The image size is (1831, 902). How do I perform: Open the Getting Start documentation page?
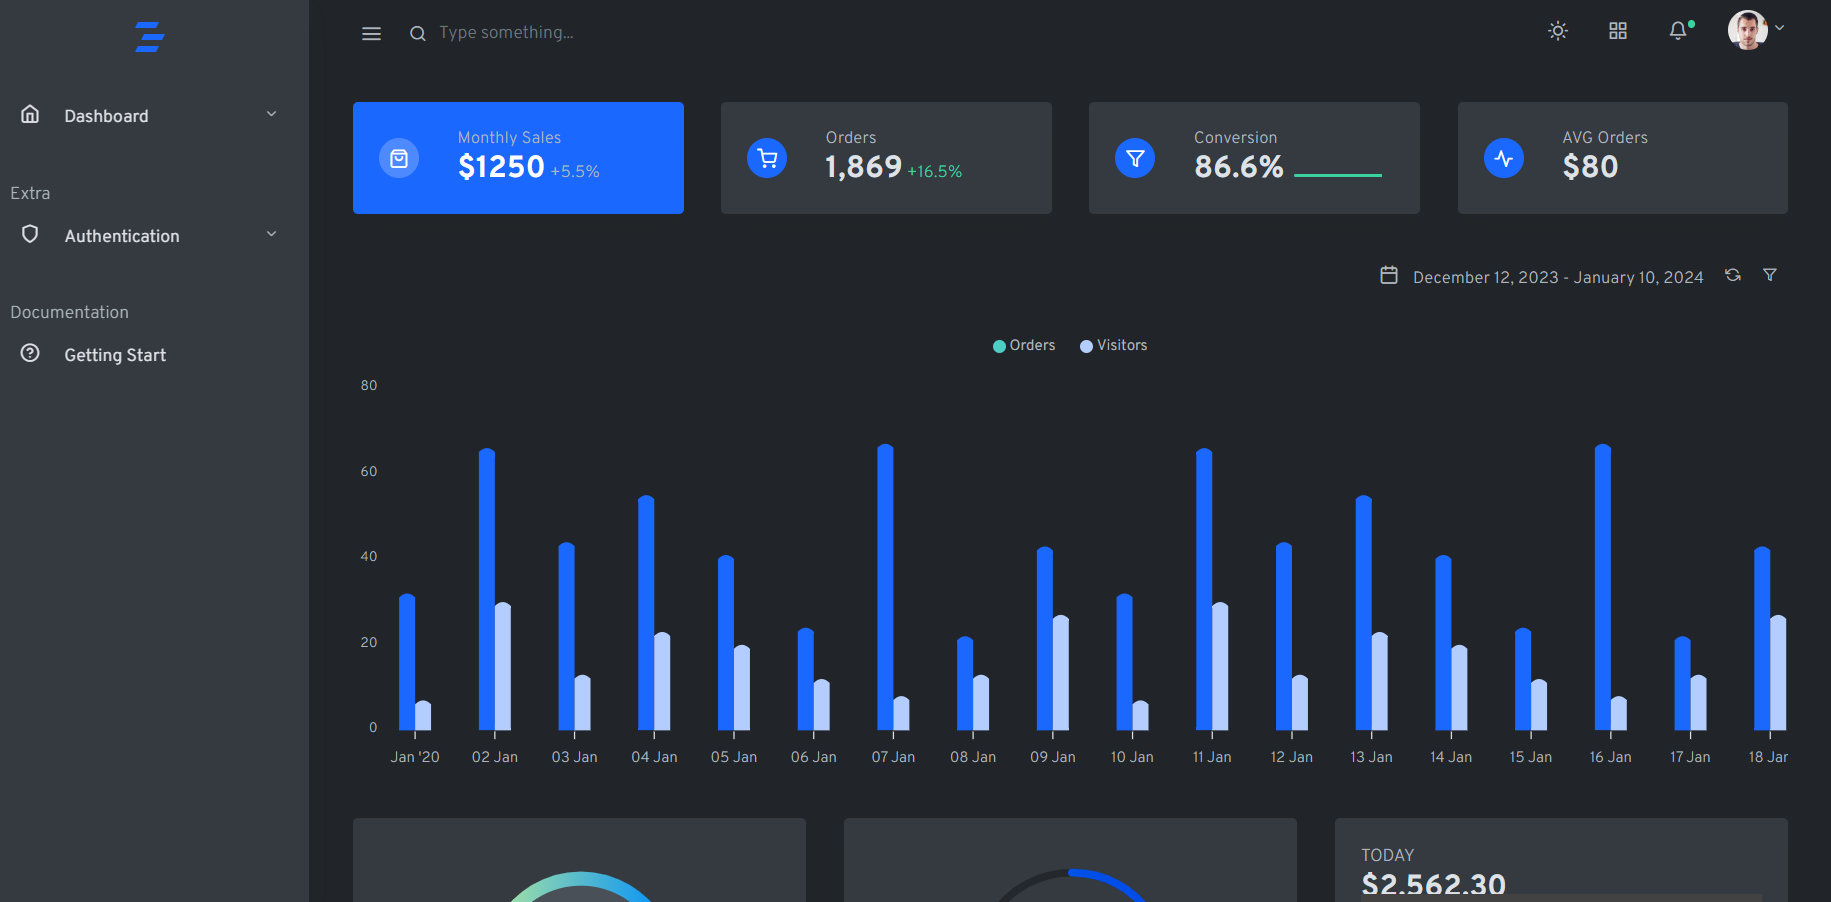tap(114, 354)
